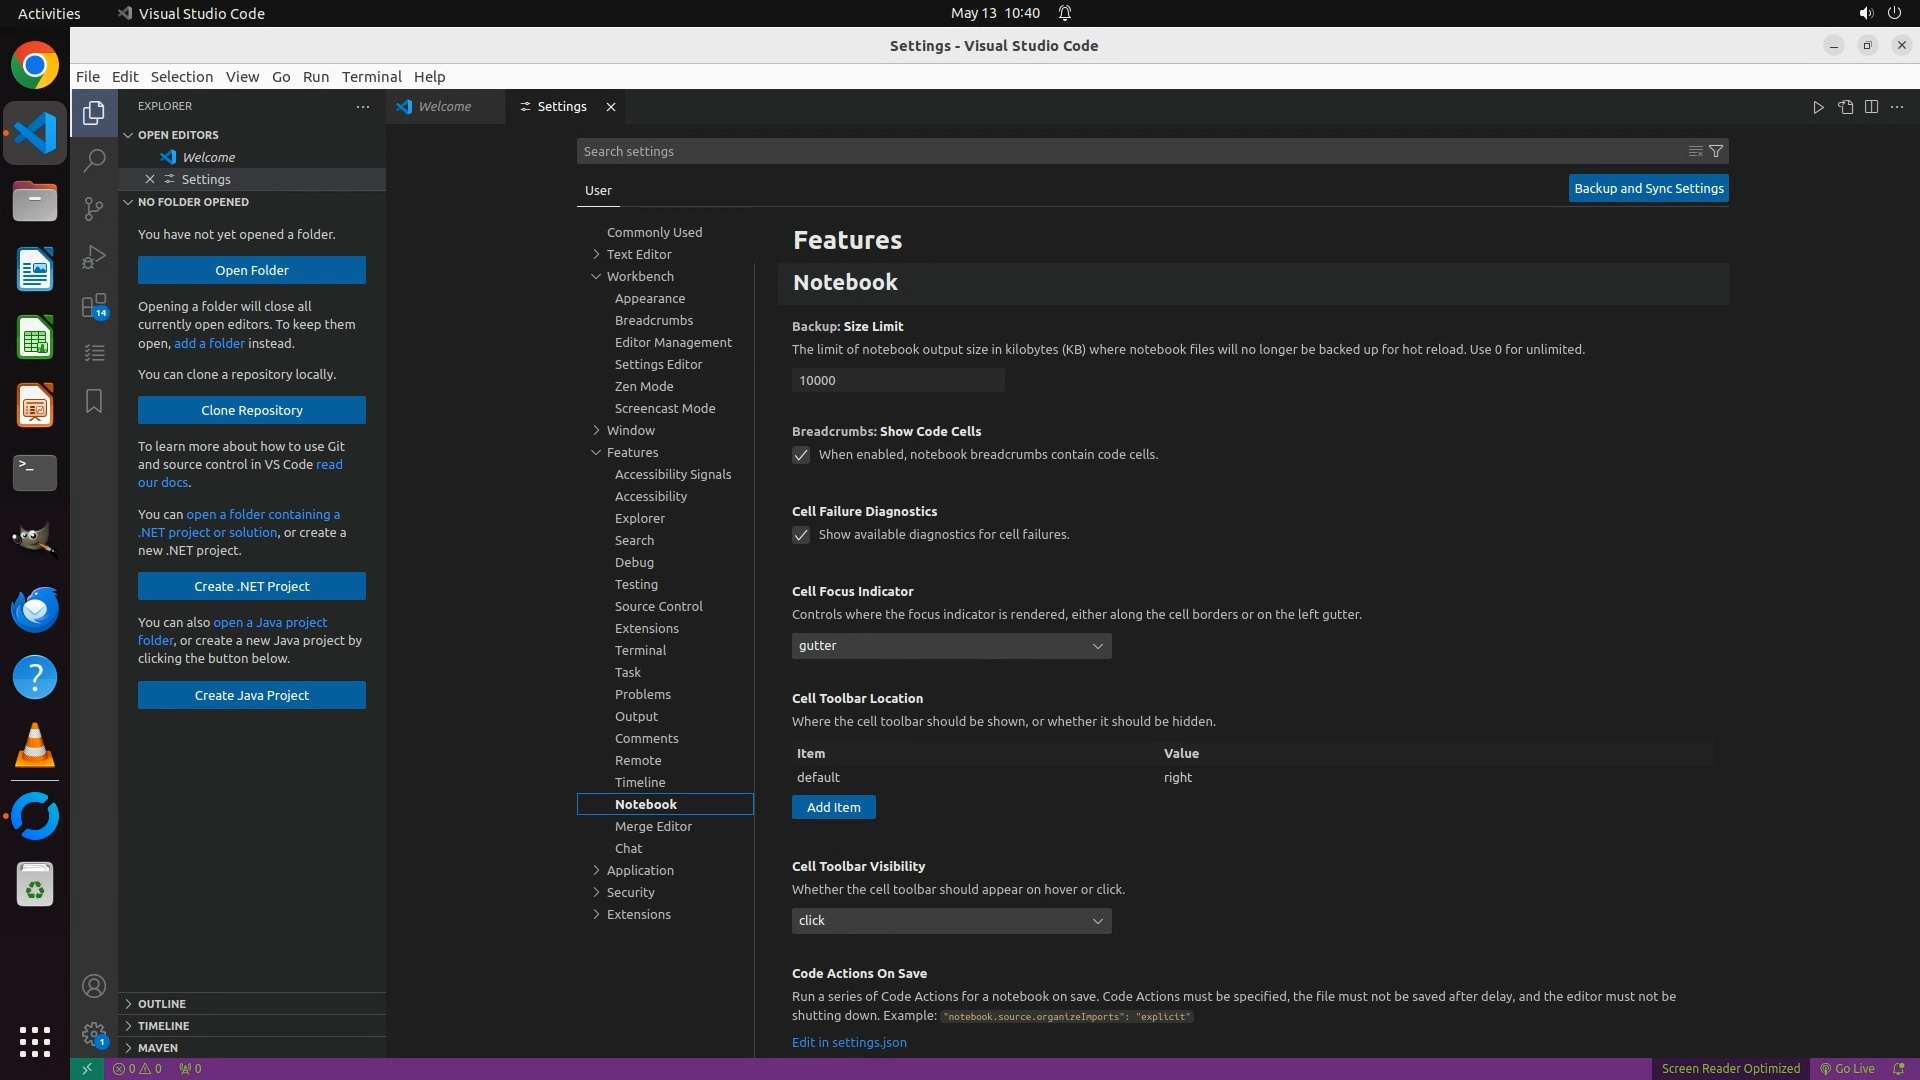Expand the OUTLINE section in Explorer
Viewport: 1920px width, 1080px height.
coord(162,1004)
